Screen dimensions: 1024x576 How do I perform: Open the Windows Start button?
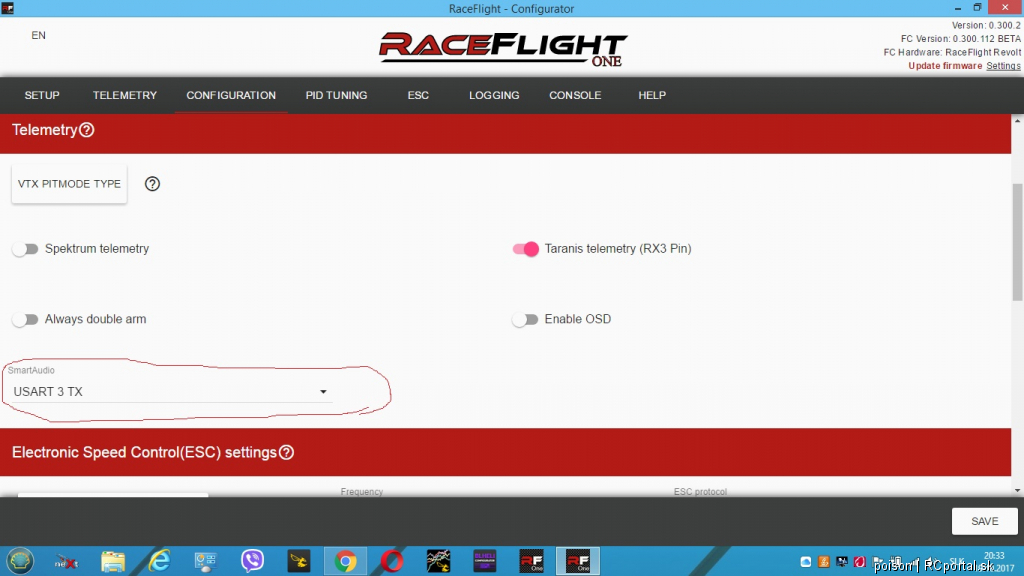20,561
